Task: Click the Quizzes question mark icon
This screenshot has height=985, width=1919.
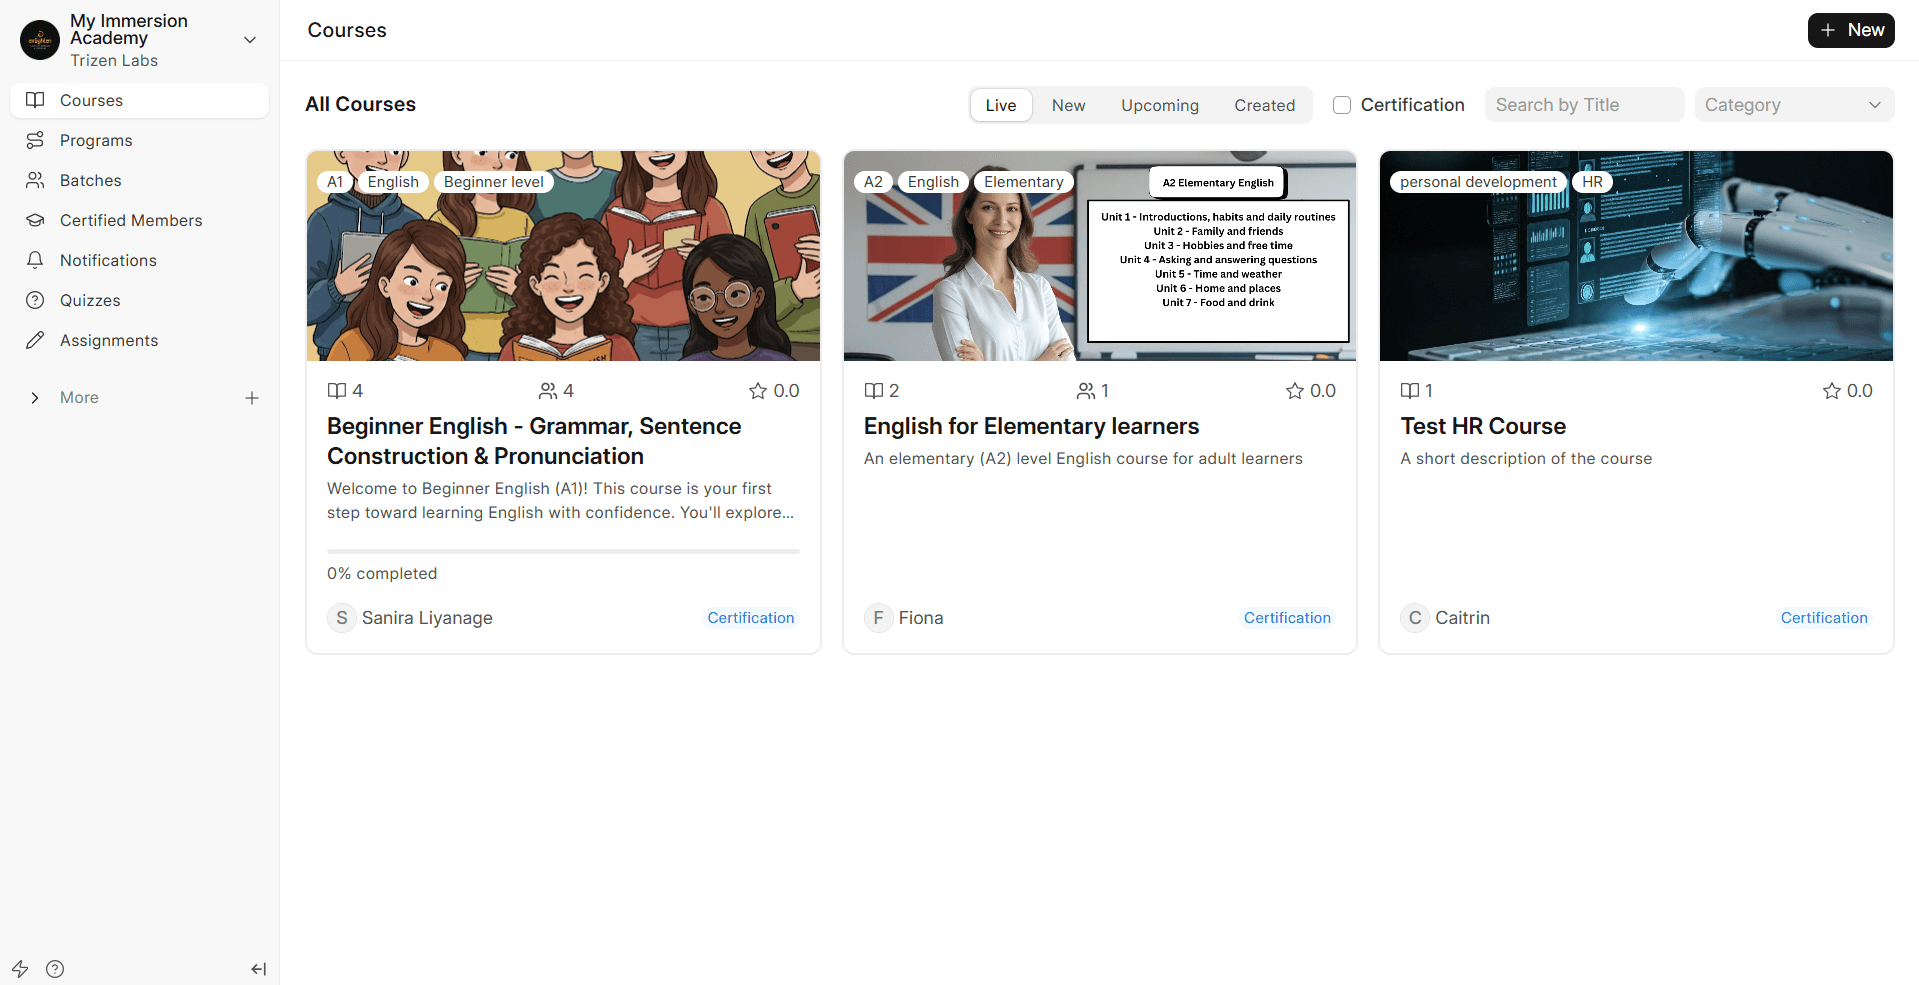Action: (35, 300)
